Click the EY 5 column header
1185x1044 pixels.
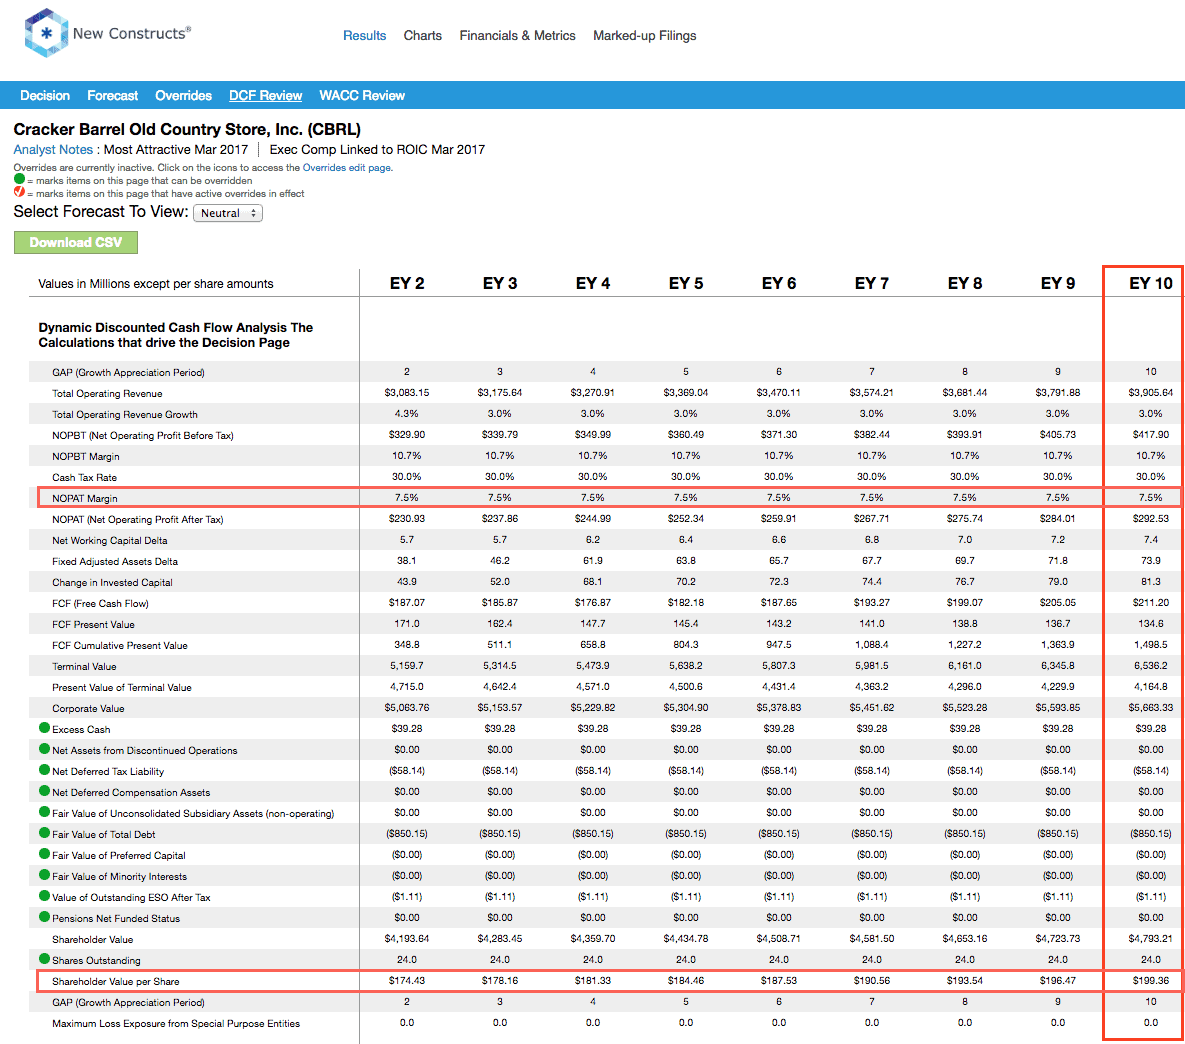click(x=685, y=283)
